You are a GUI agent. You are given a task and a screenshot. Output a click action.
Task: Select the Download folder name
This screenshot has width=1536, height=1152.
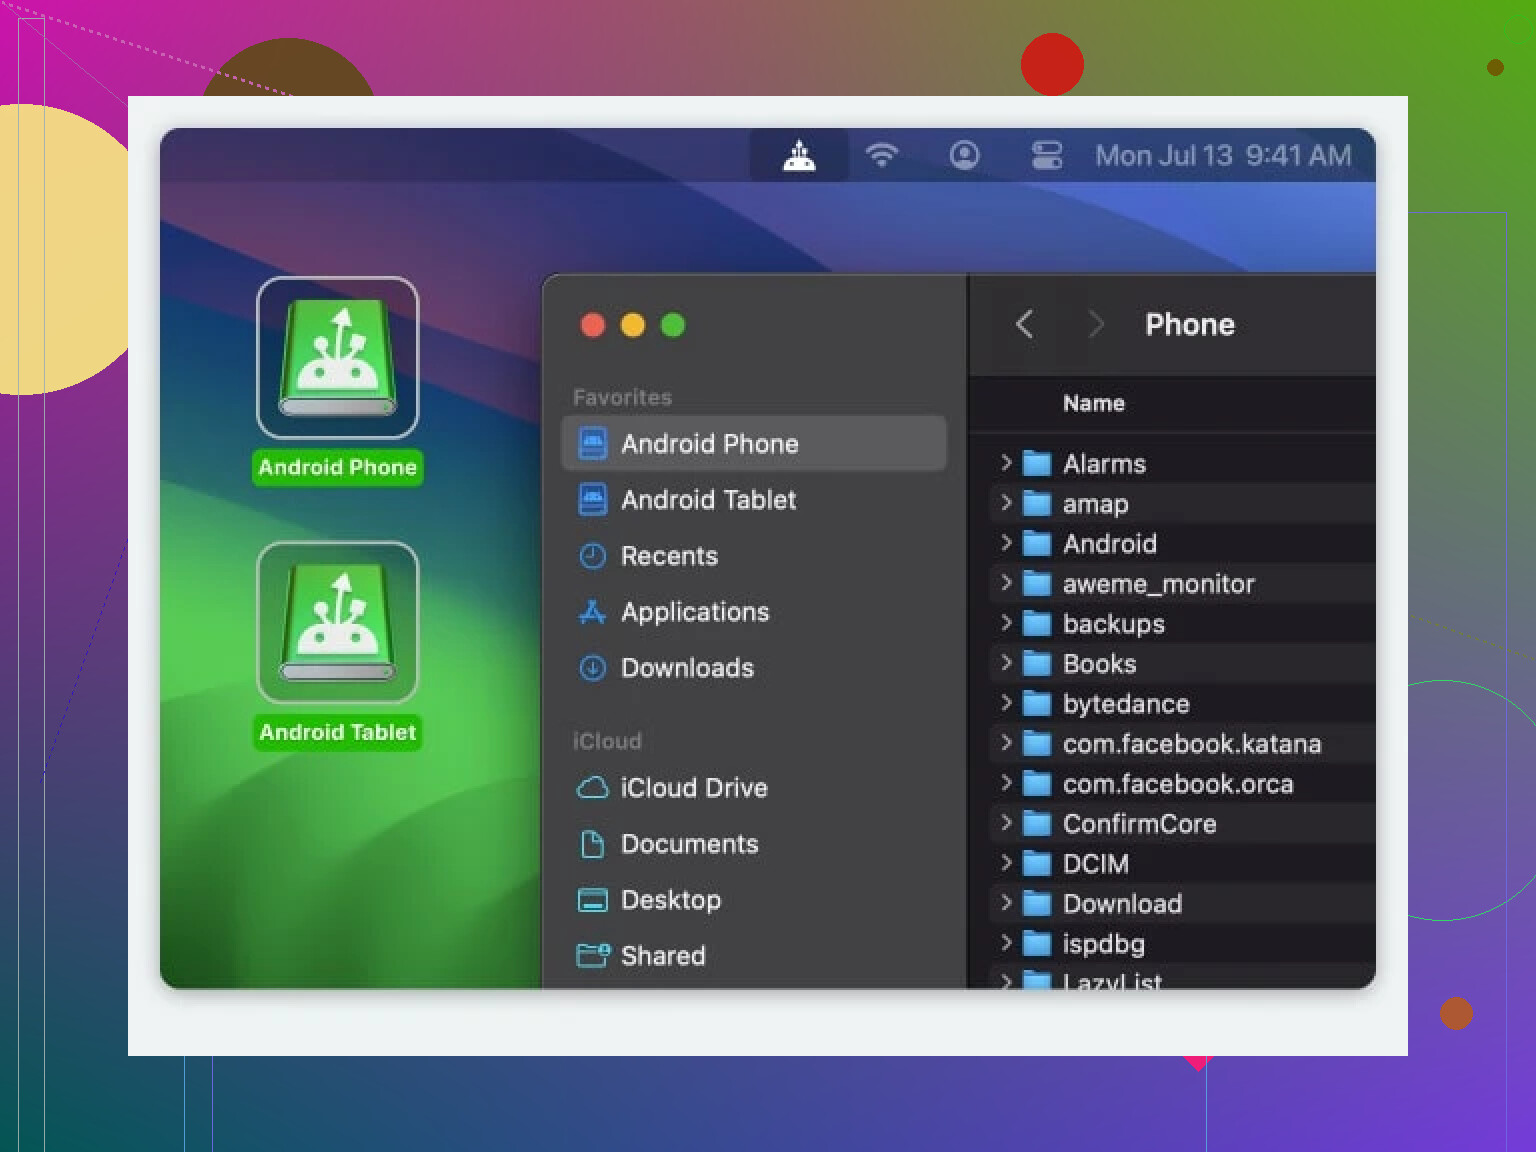click(1122, 904)
